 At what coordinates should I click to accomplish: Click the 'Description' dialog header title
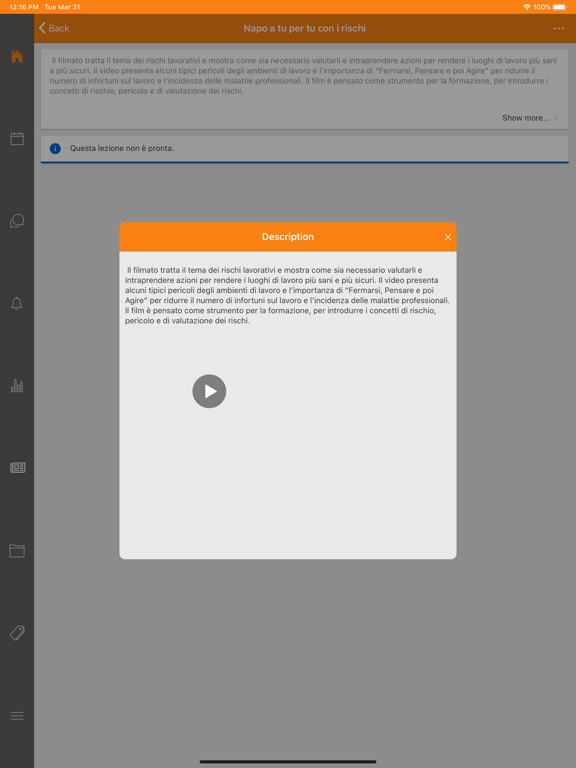288,237
